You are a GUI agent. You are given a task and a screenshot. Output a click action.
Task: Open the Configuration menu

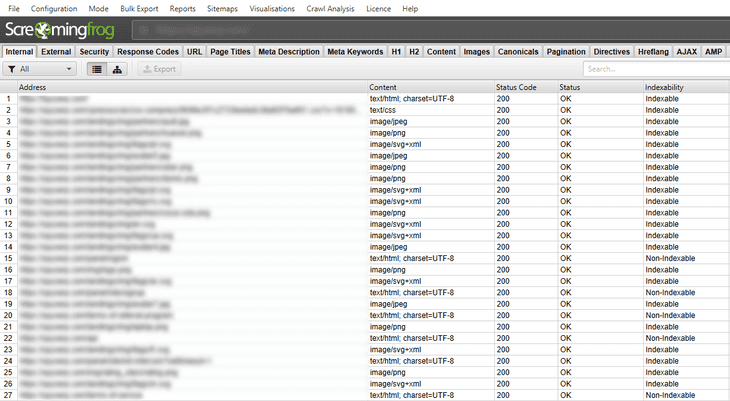pyautogui.click(x=54, y=8)
